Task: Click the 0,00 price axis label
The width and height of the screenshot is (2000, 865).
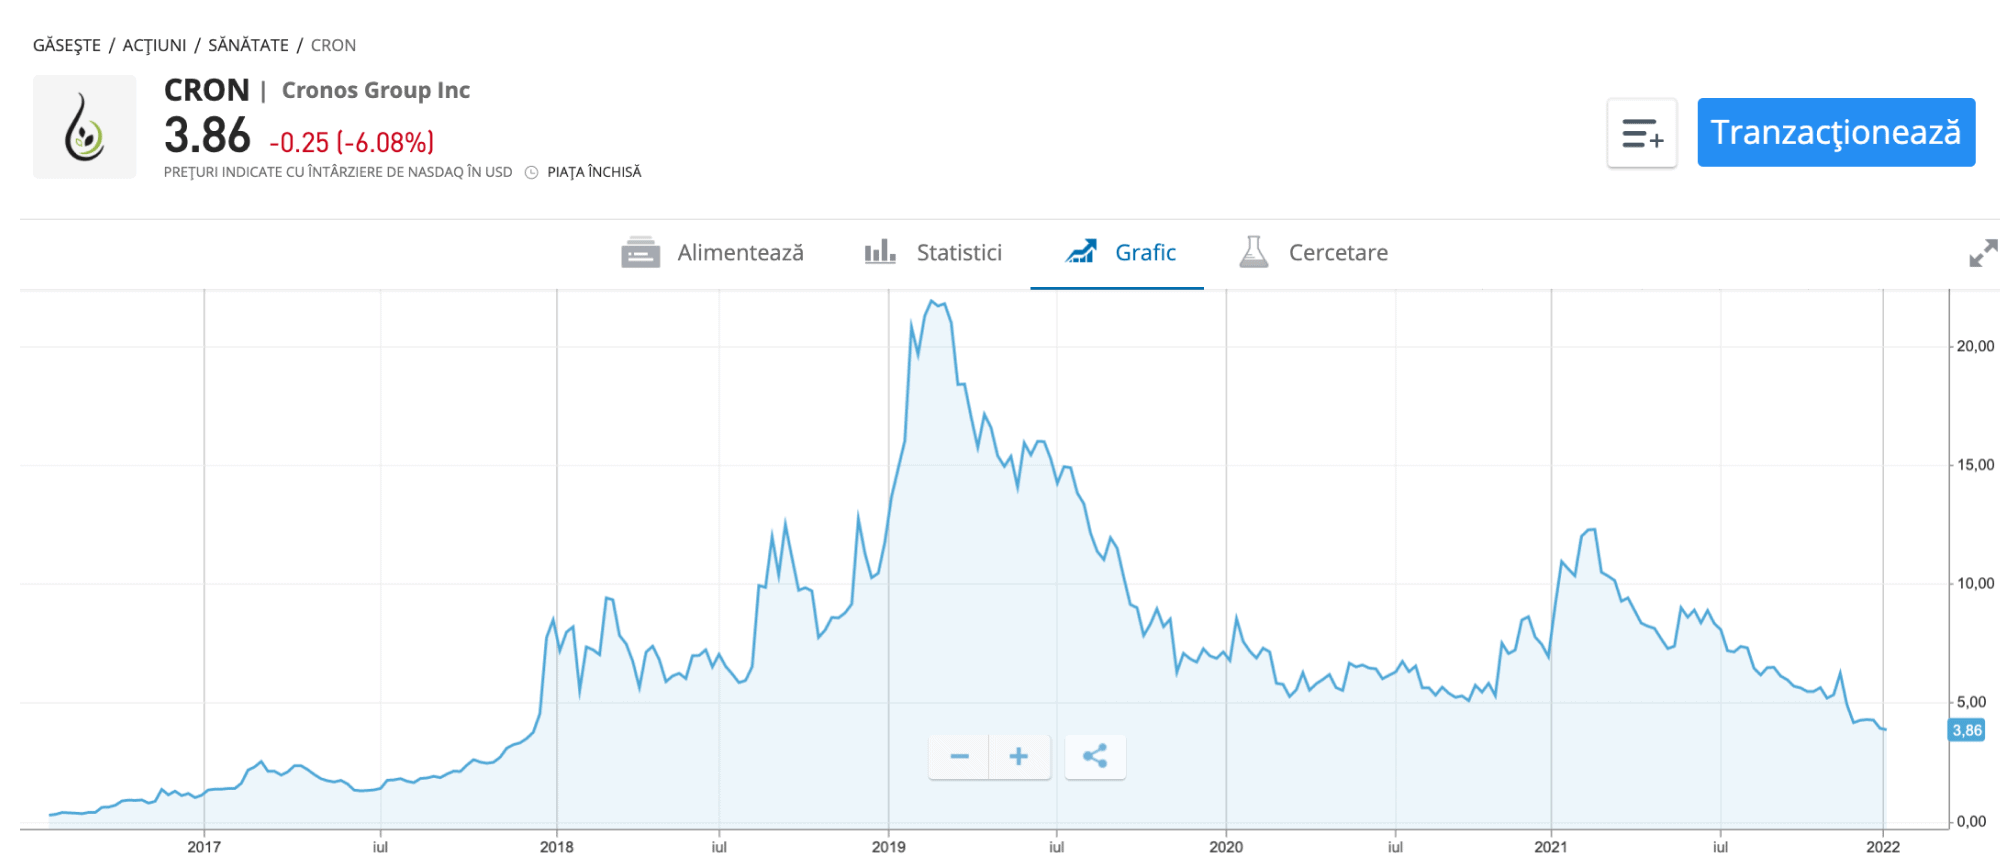Action: point(1971,822)
